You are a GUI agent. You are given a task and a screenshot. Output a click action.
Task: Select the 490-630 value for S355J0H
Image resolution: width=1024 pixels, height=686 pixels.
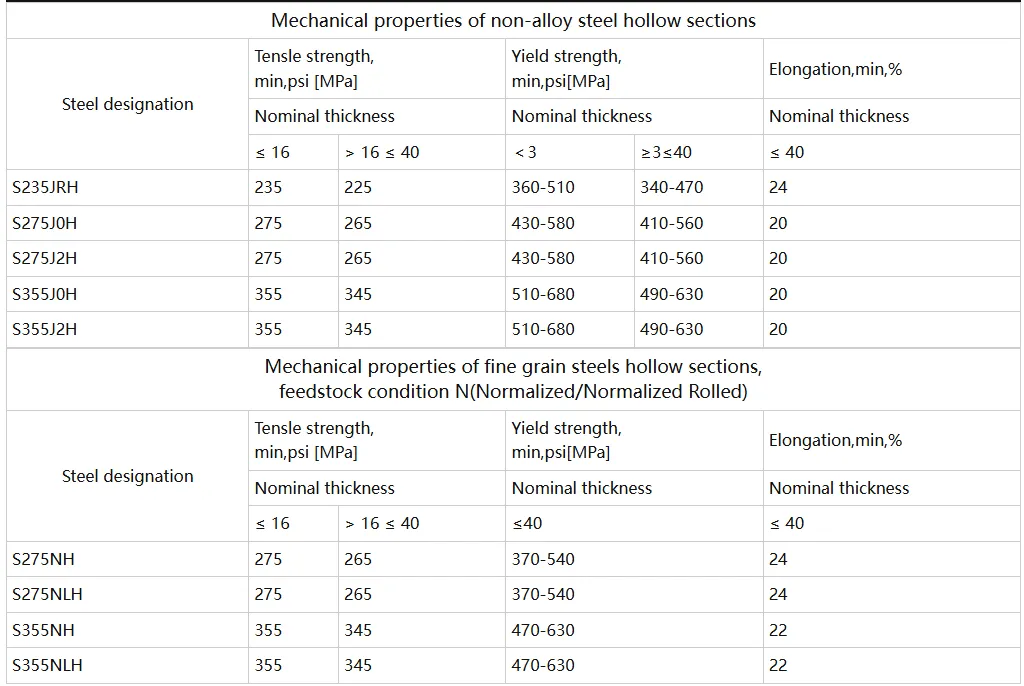tap(671, 294)
